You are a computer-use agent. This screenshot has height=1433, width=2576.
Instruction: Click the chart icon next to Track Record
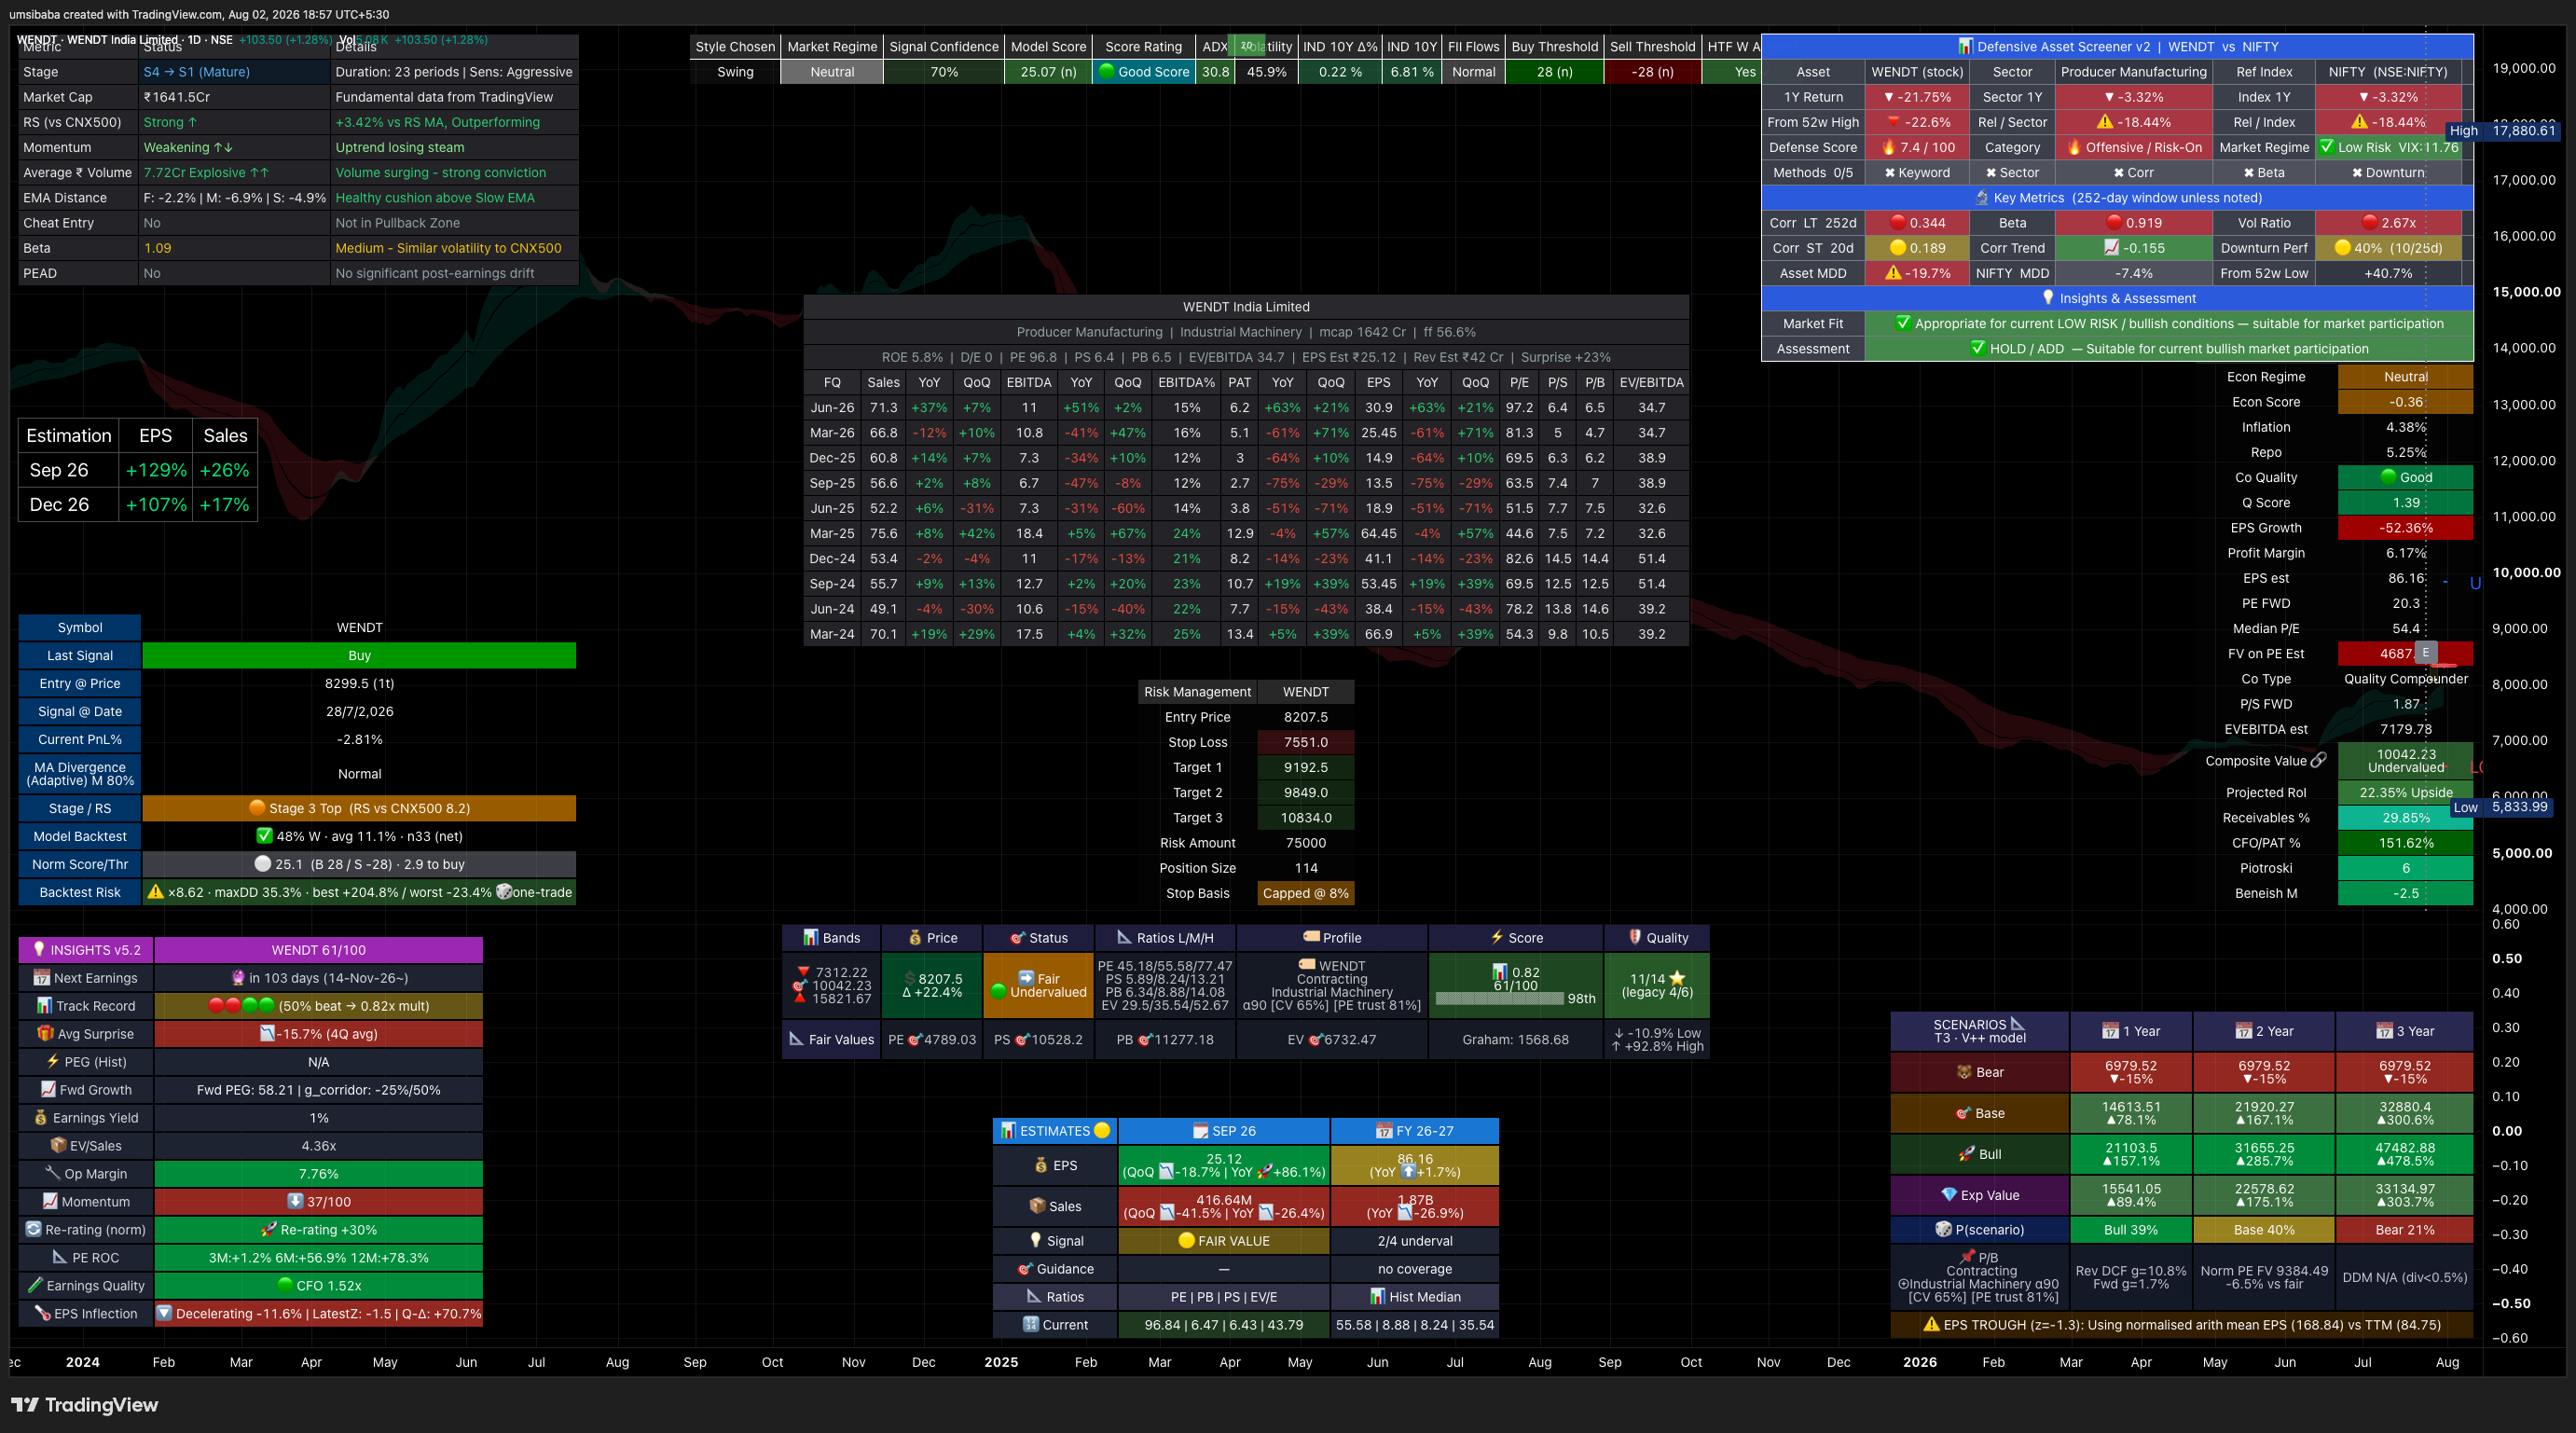pyautogui.click(x=44, y=1005)
